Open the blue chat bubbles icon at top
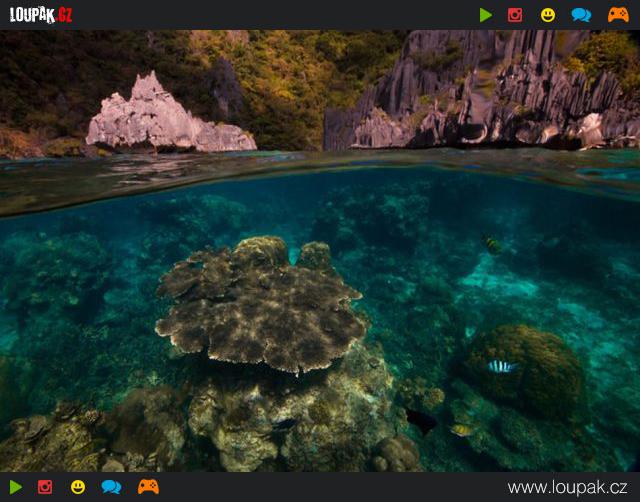 point(581,15)
